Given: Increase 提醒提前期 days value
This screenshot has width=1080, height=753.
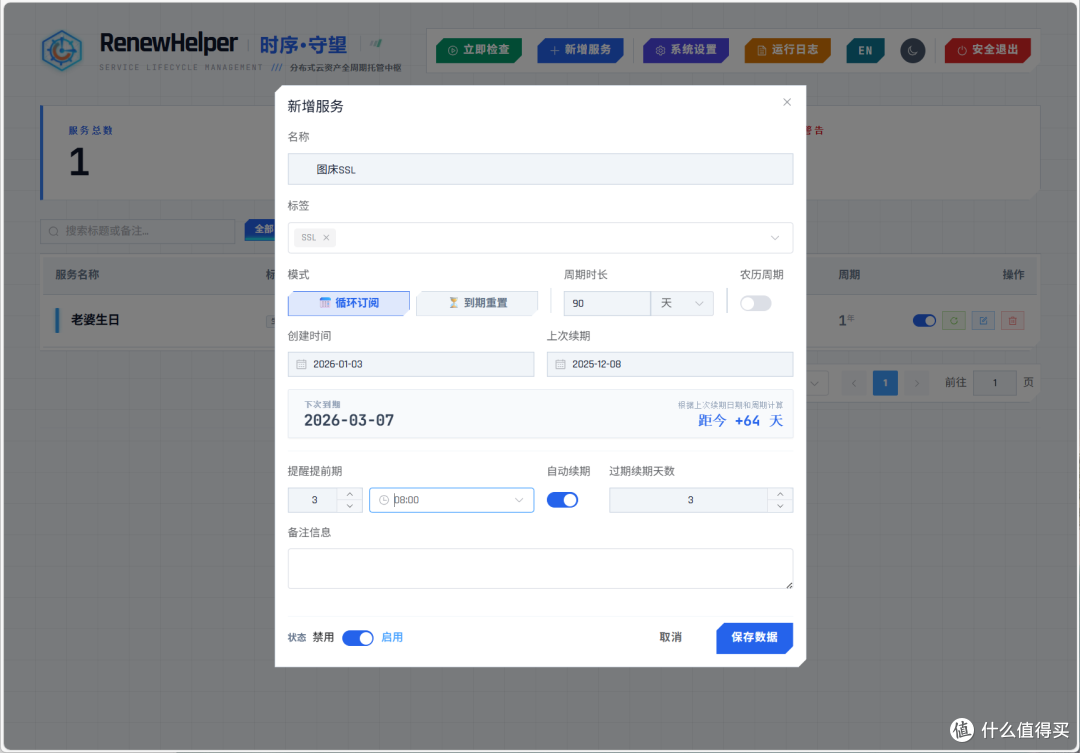Looking at the screenshot, I should [350, 494].
